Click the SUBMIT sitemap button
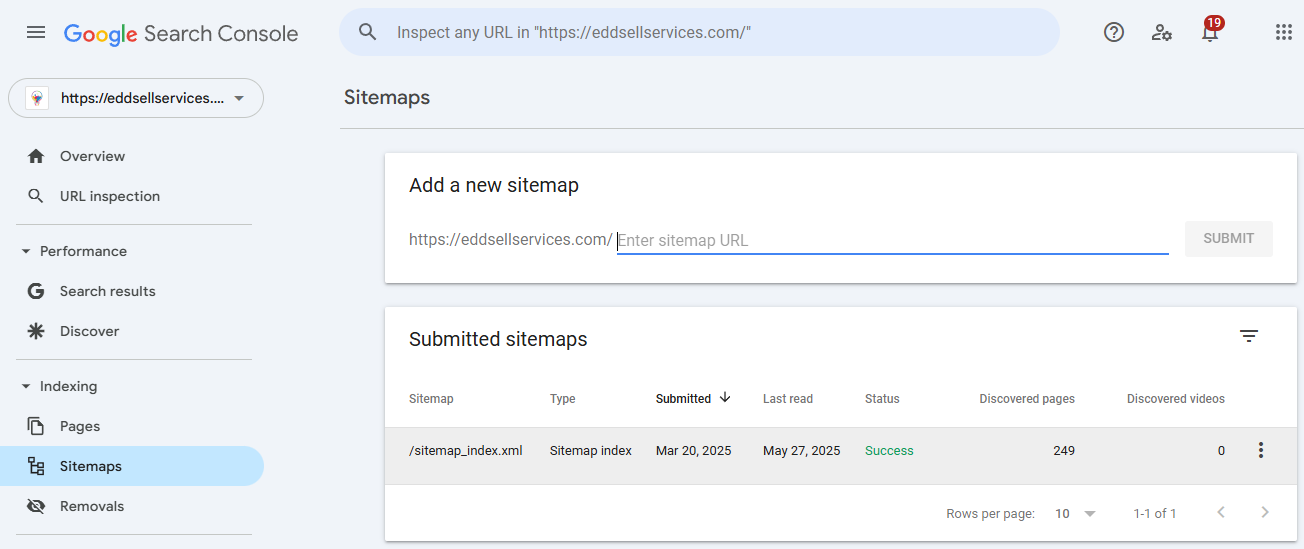 pos(1229,238)
